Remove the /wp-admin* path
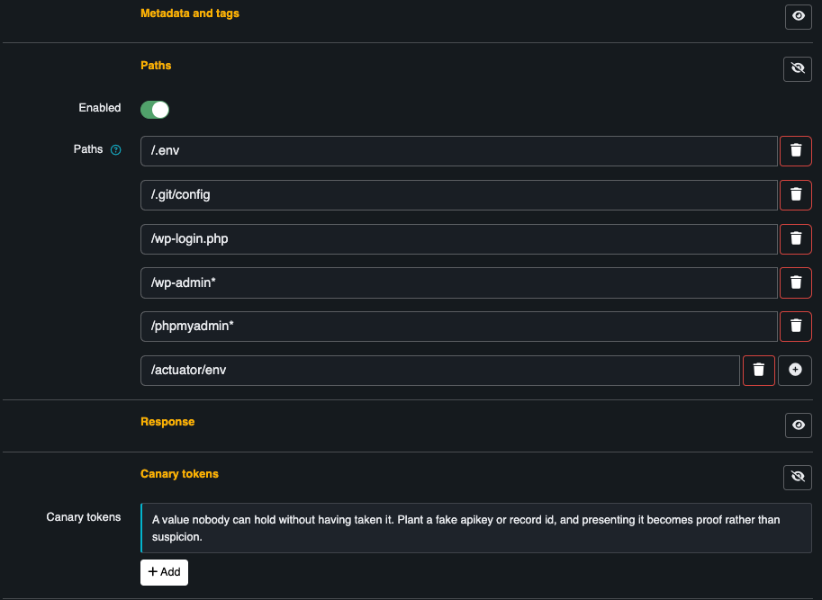Image resolution: width=822 pixels, height=600 pixels. 795,283
